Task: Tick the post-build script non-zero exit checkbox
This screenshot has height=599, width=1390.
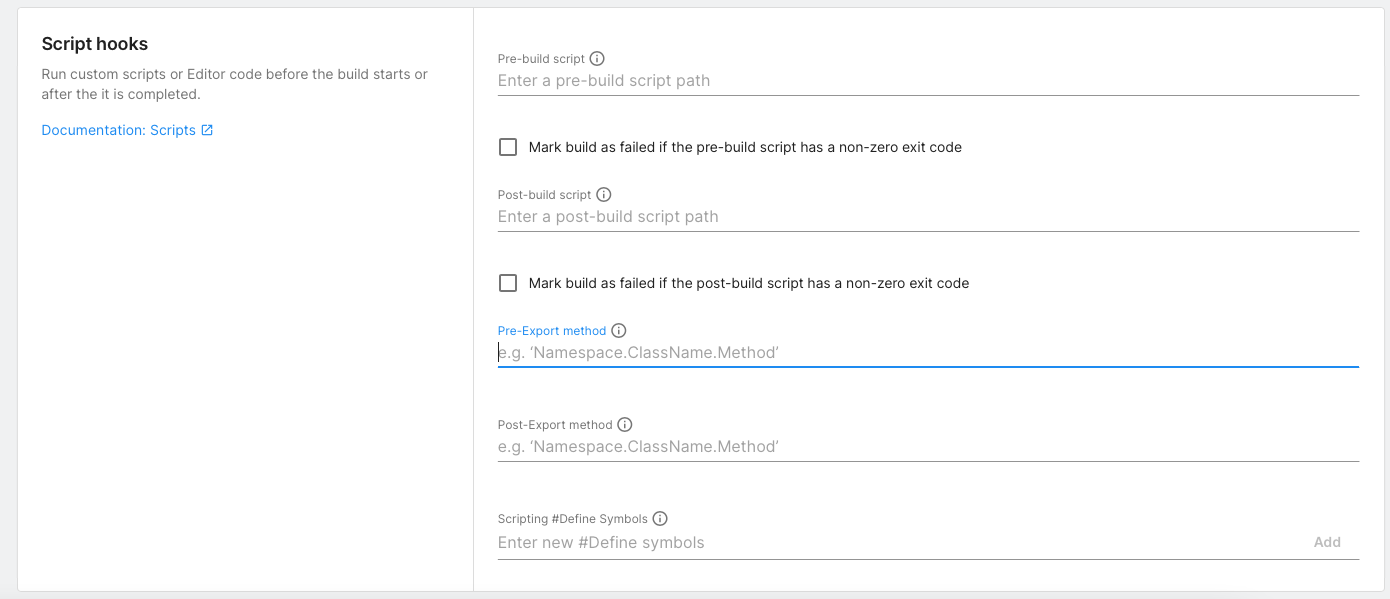Action: tap(508, 283)
